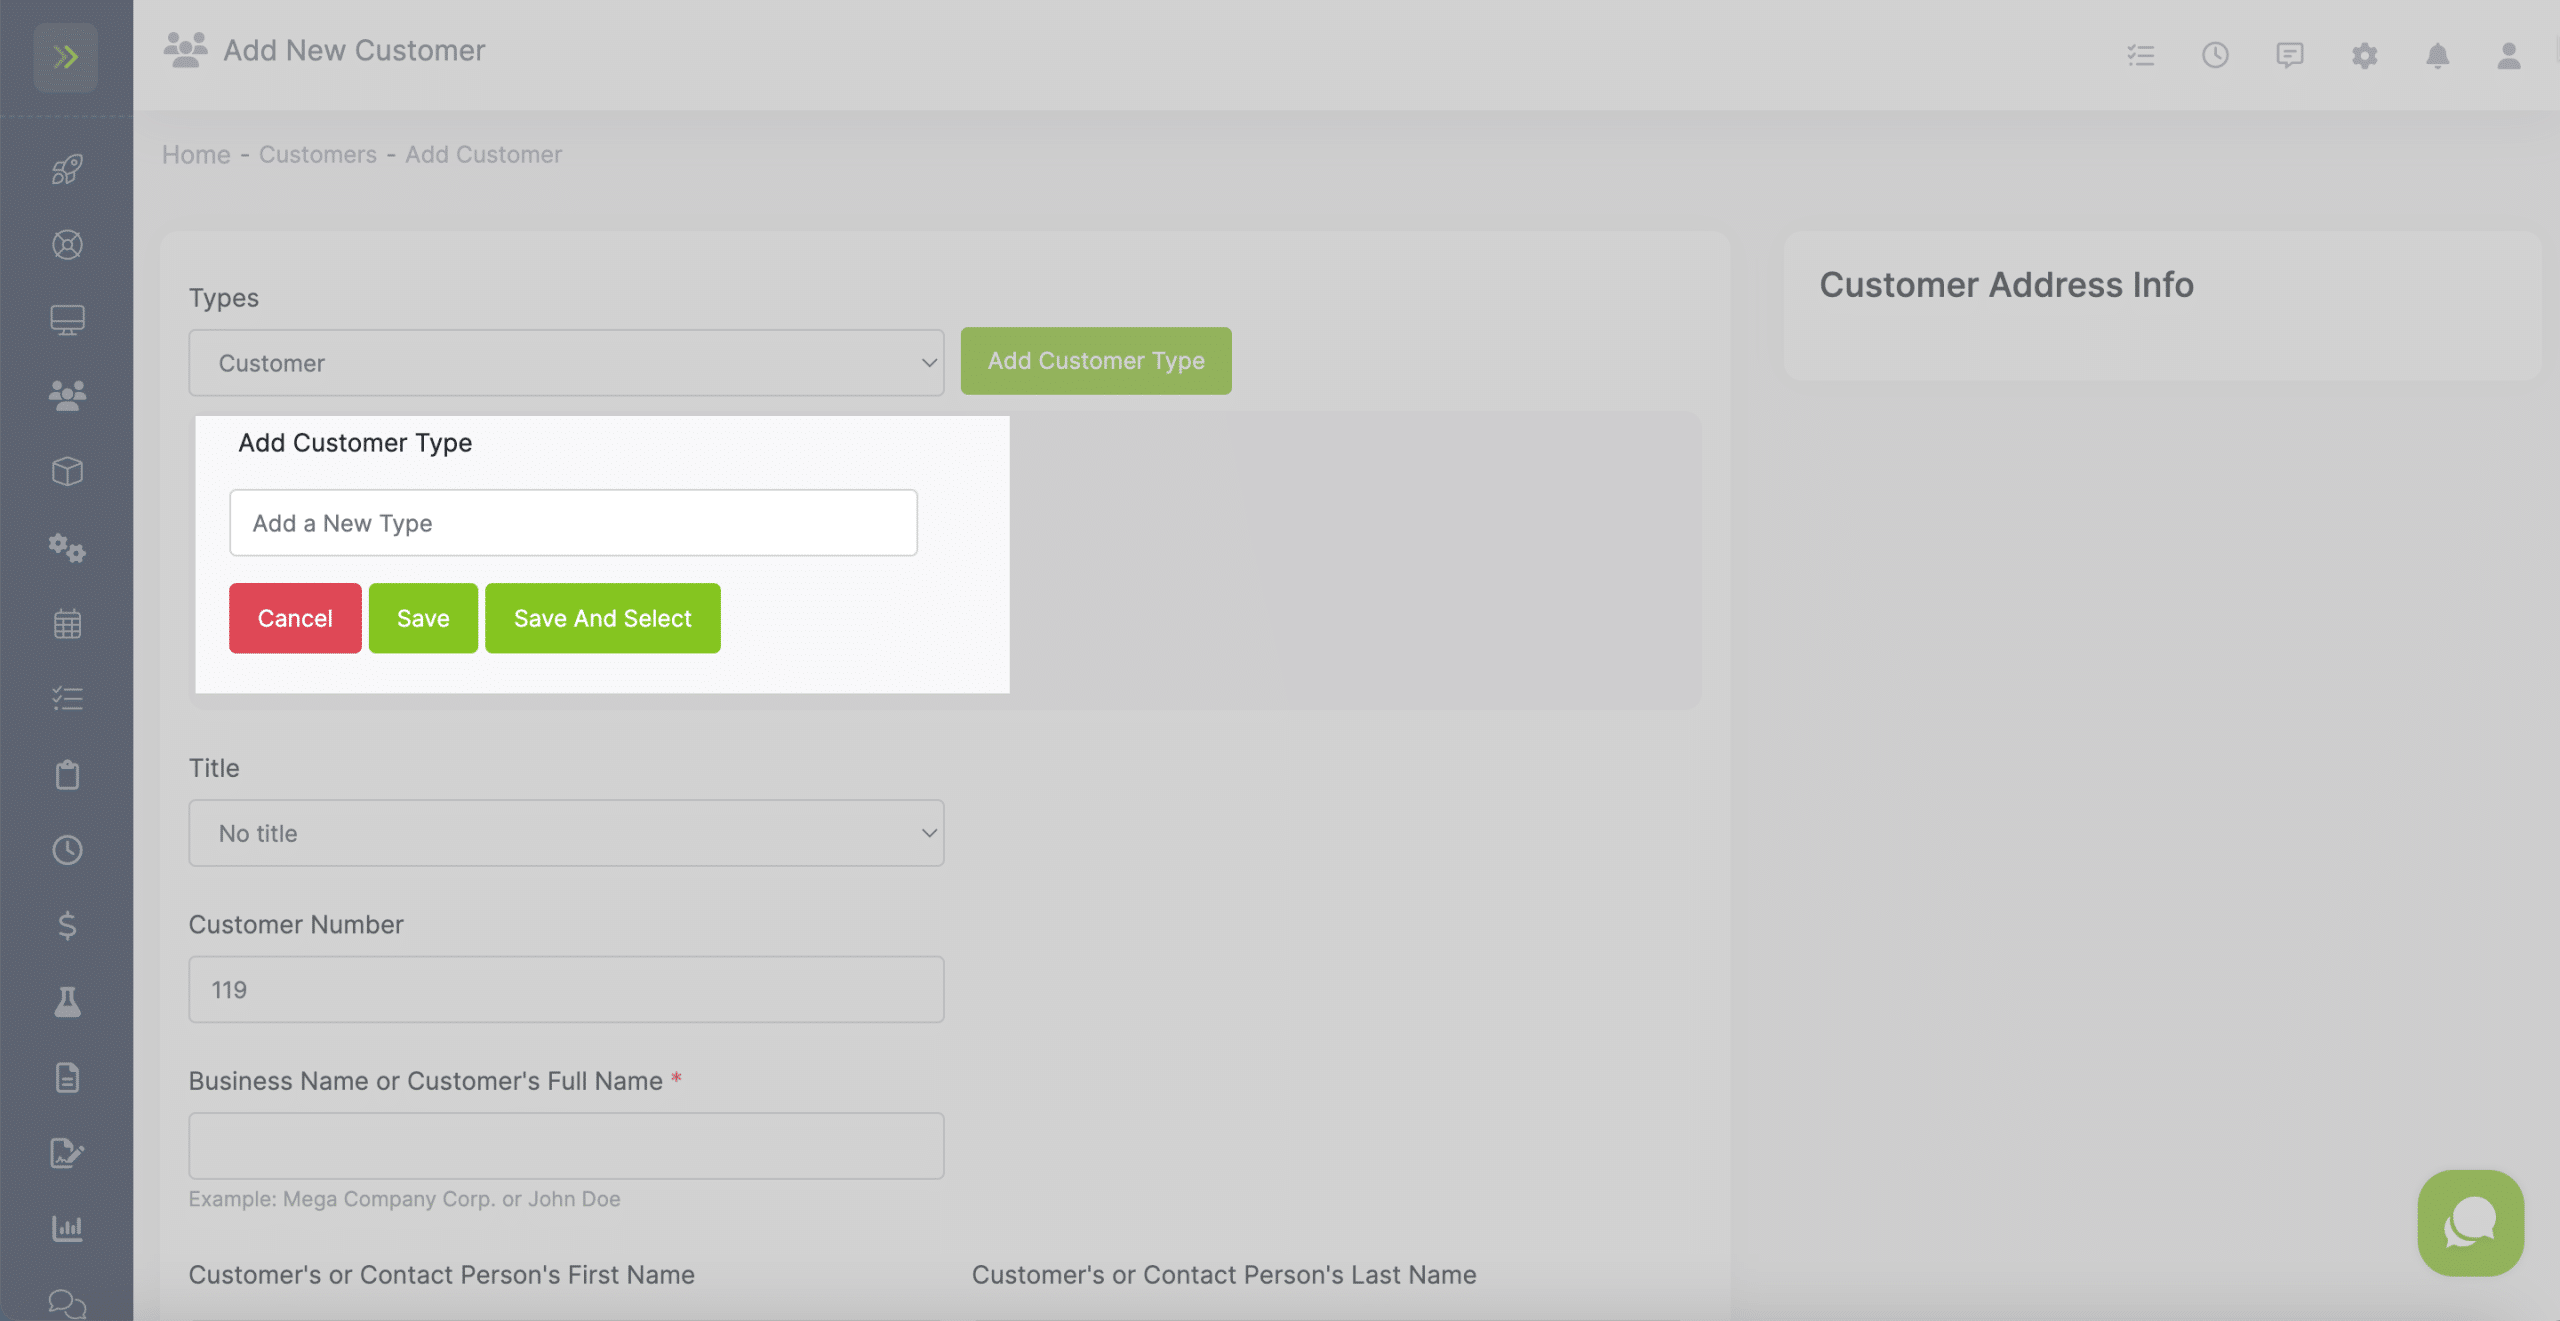Open the message icon in top bar
This screenshot has width=2560, height=1321.
coord(2290,55)
